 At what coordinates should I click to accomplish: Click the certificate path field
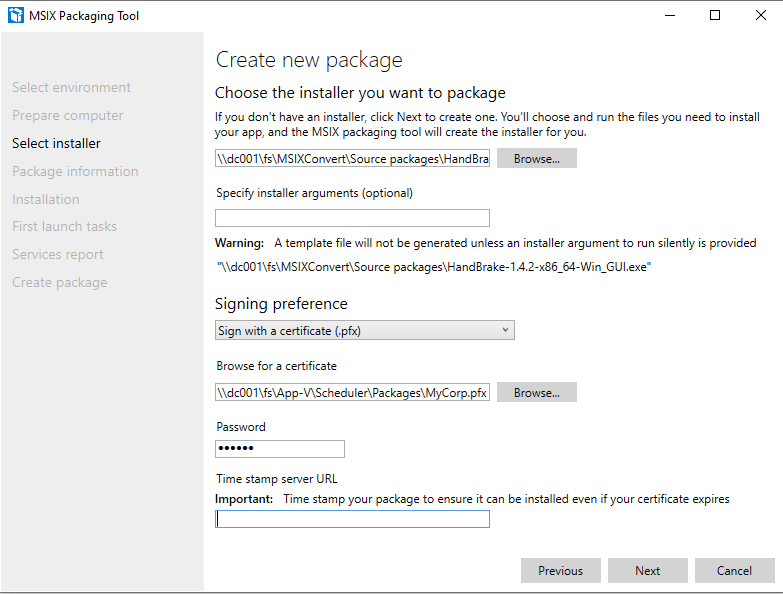(353, 393)
